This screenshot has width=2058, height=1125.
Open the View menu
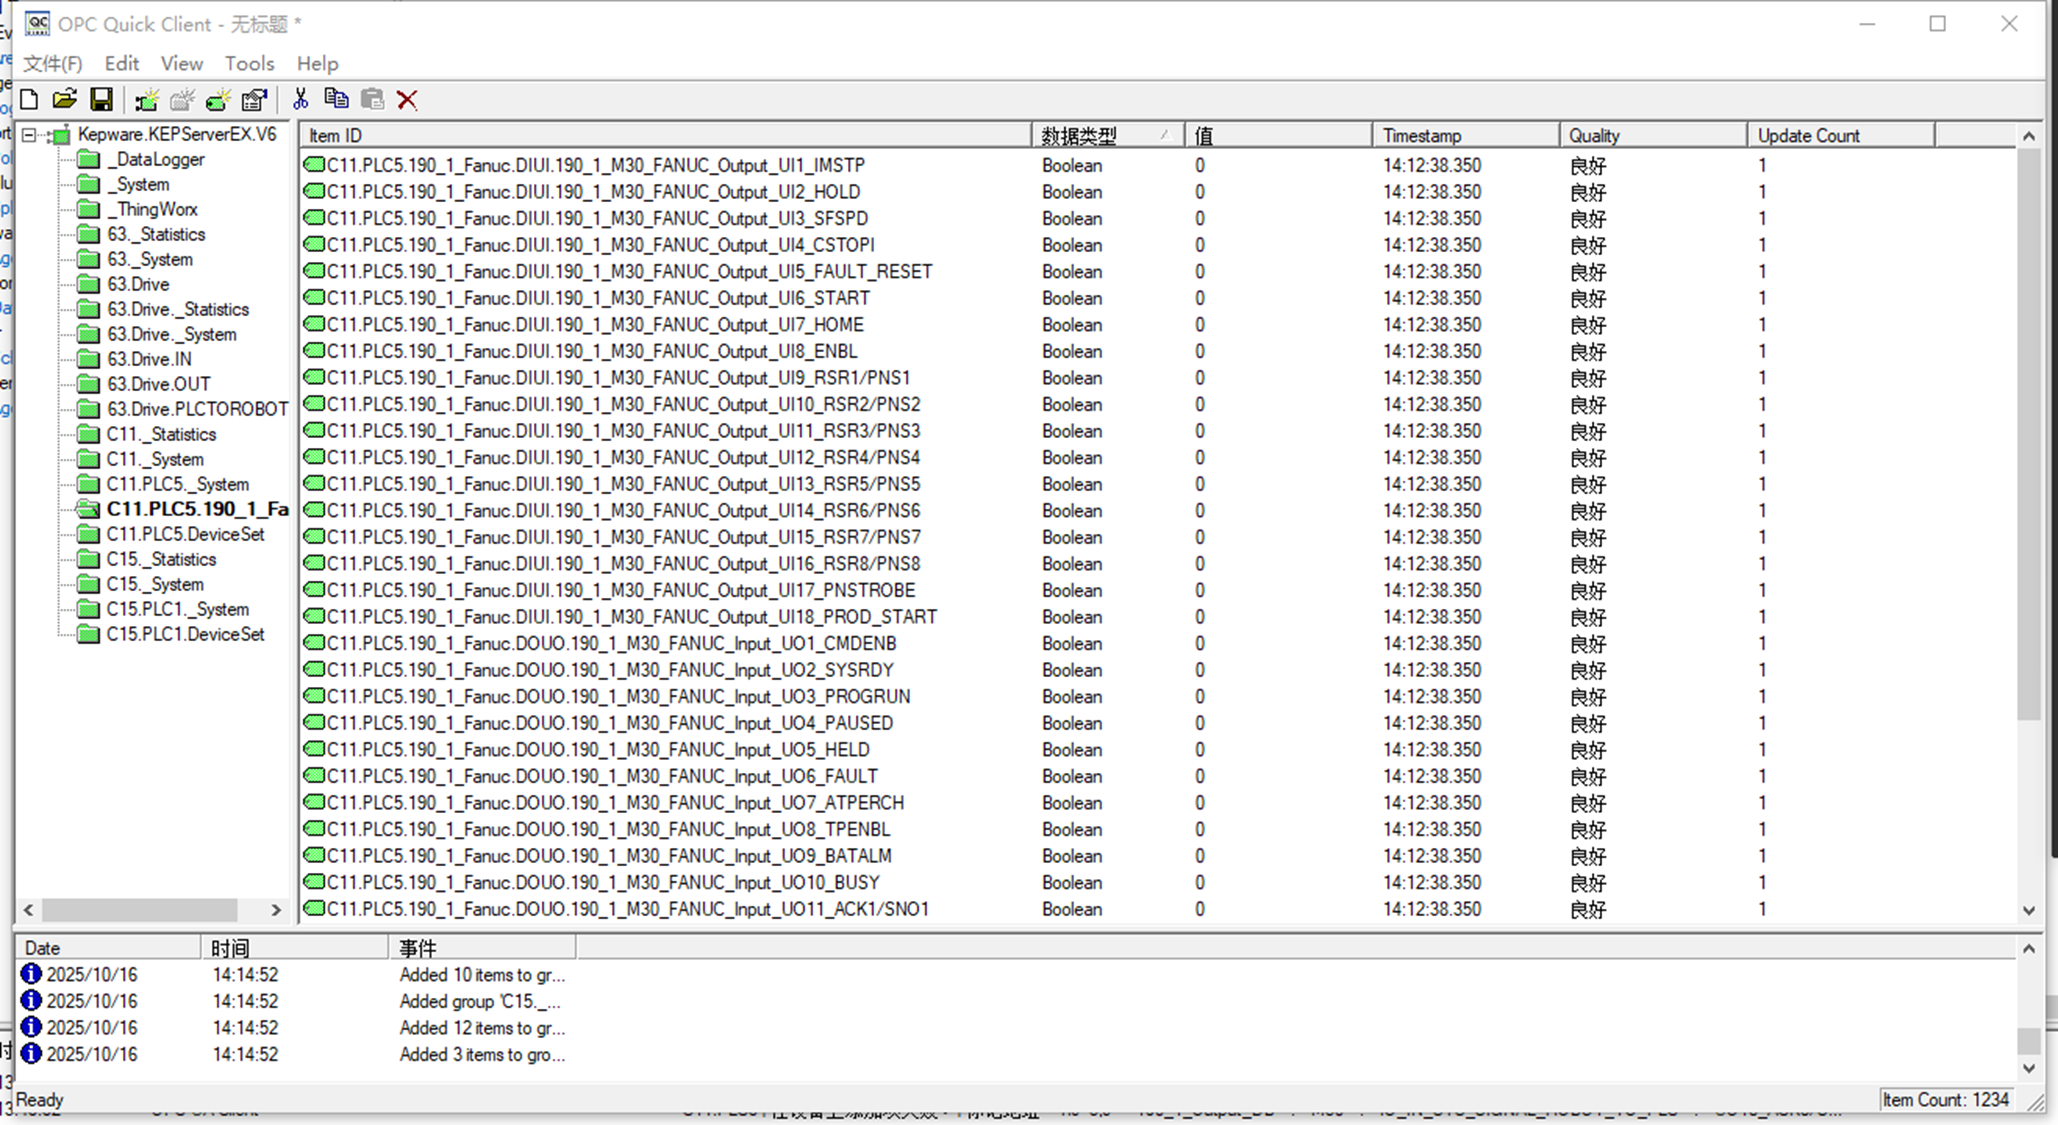click(x=181, y=63)
